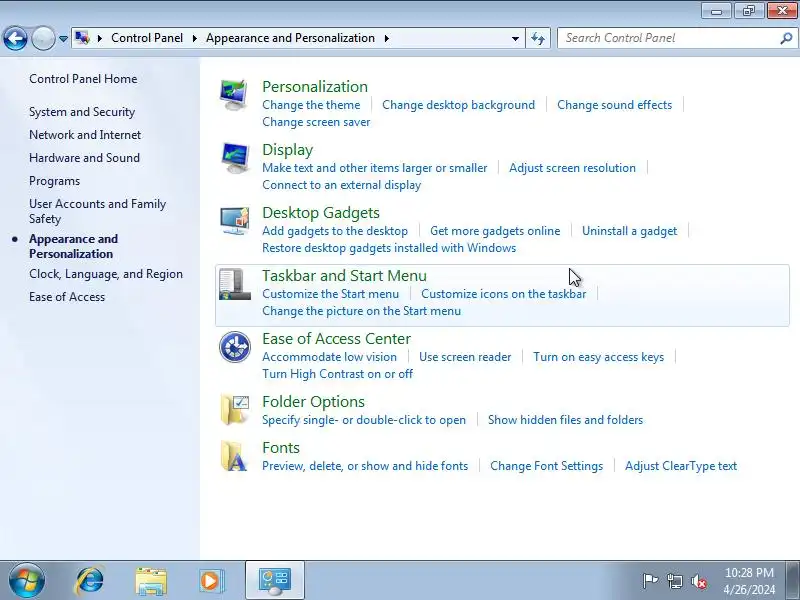Screen dimensions: 800x600
Task: Select the Control Panel taskbar button
Action: (x=275, y=580)
